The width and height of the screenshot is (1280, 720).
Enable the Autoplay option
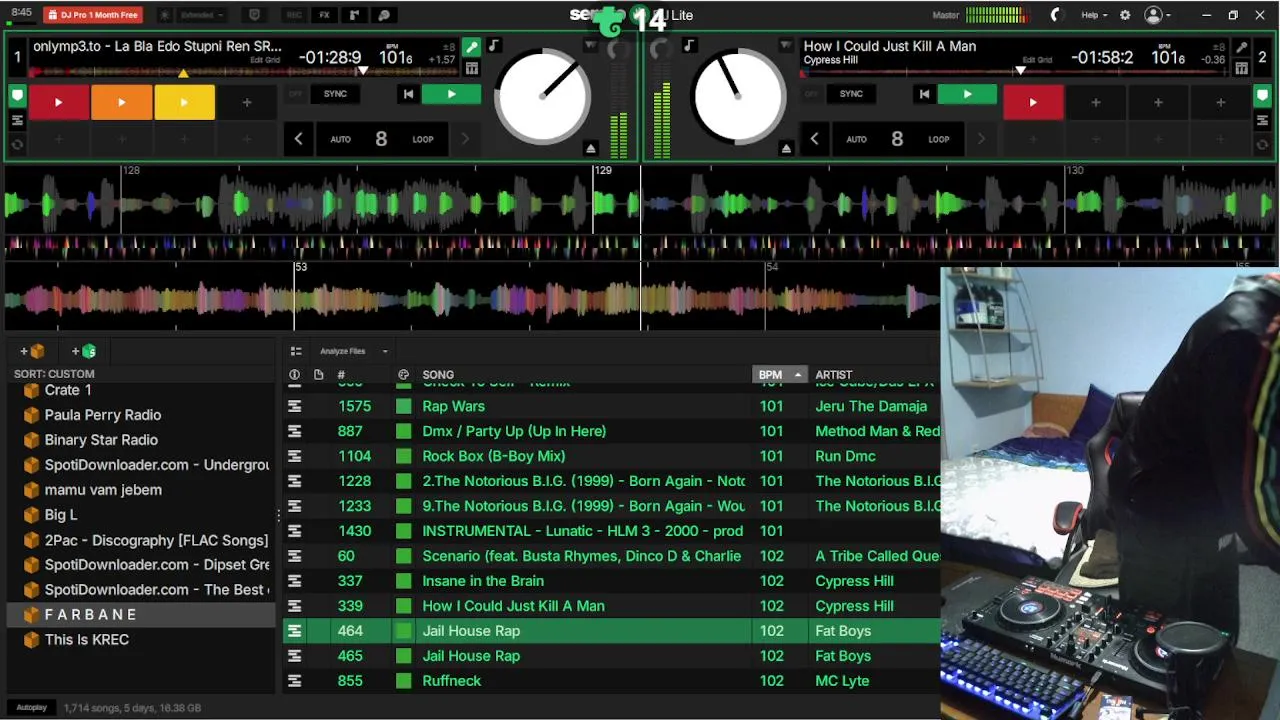click(x=31, y=707)
